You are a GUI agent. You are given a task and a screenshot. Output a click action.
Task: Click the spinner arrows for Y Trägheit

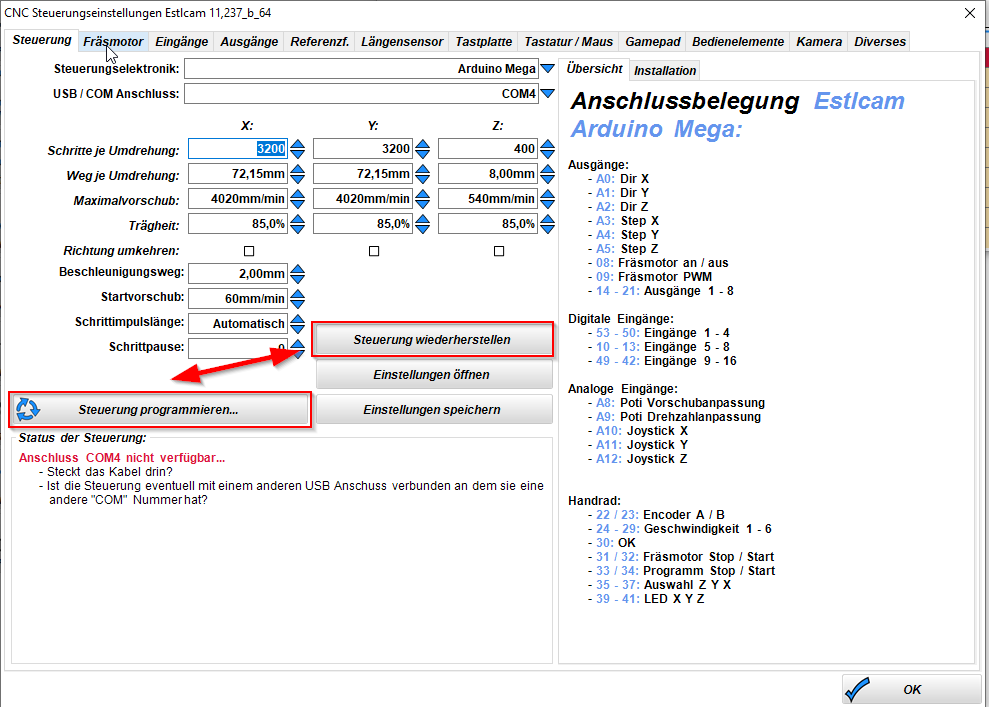pos(423,224)
